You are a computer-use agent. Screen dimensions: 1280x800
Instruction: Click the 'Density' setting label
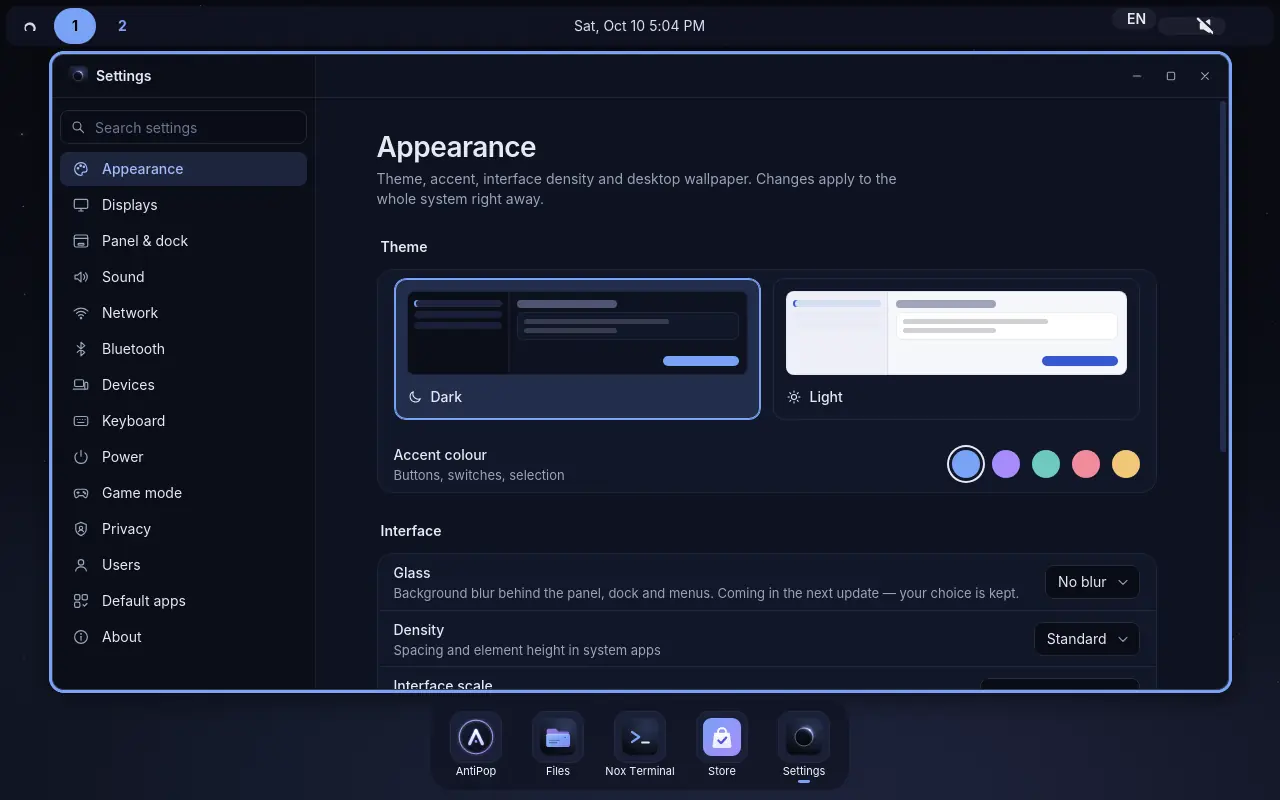point(419,630)
